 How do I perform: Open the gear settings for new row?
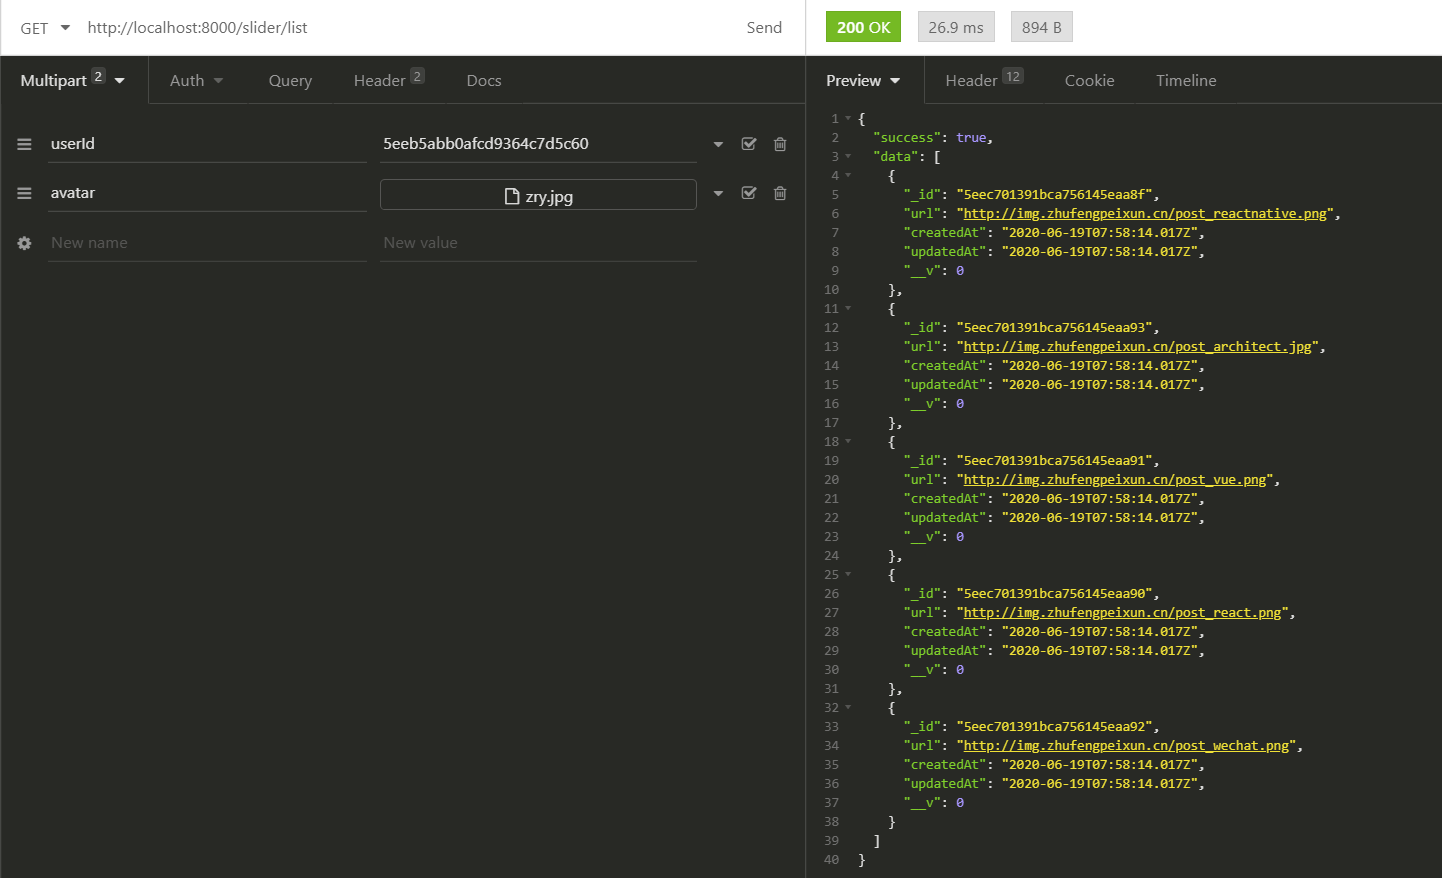tap(24, 243)
